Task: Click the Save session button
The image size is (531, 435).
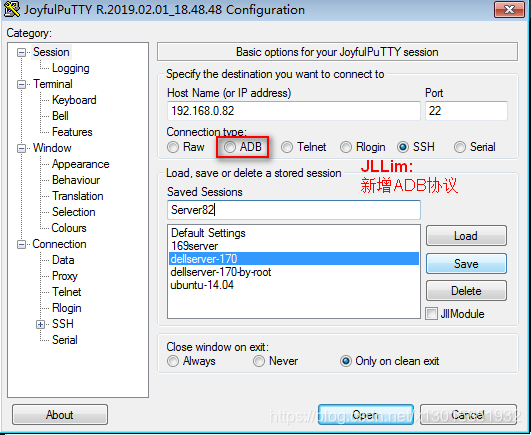Action: click(x=466, y=263)
